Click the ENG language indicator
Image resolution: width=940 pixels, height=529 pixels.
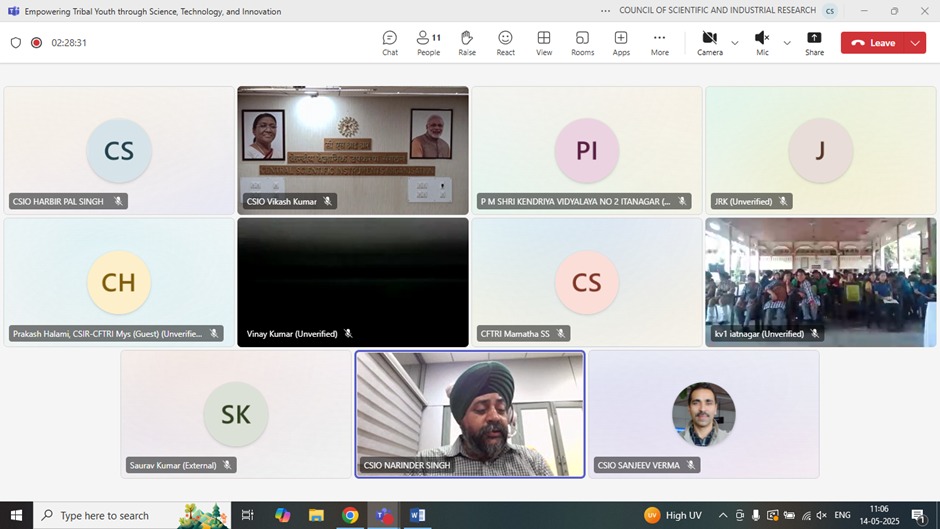(x=842, y=515)
